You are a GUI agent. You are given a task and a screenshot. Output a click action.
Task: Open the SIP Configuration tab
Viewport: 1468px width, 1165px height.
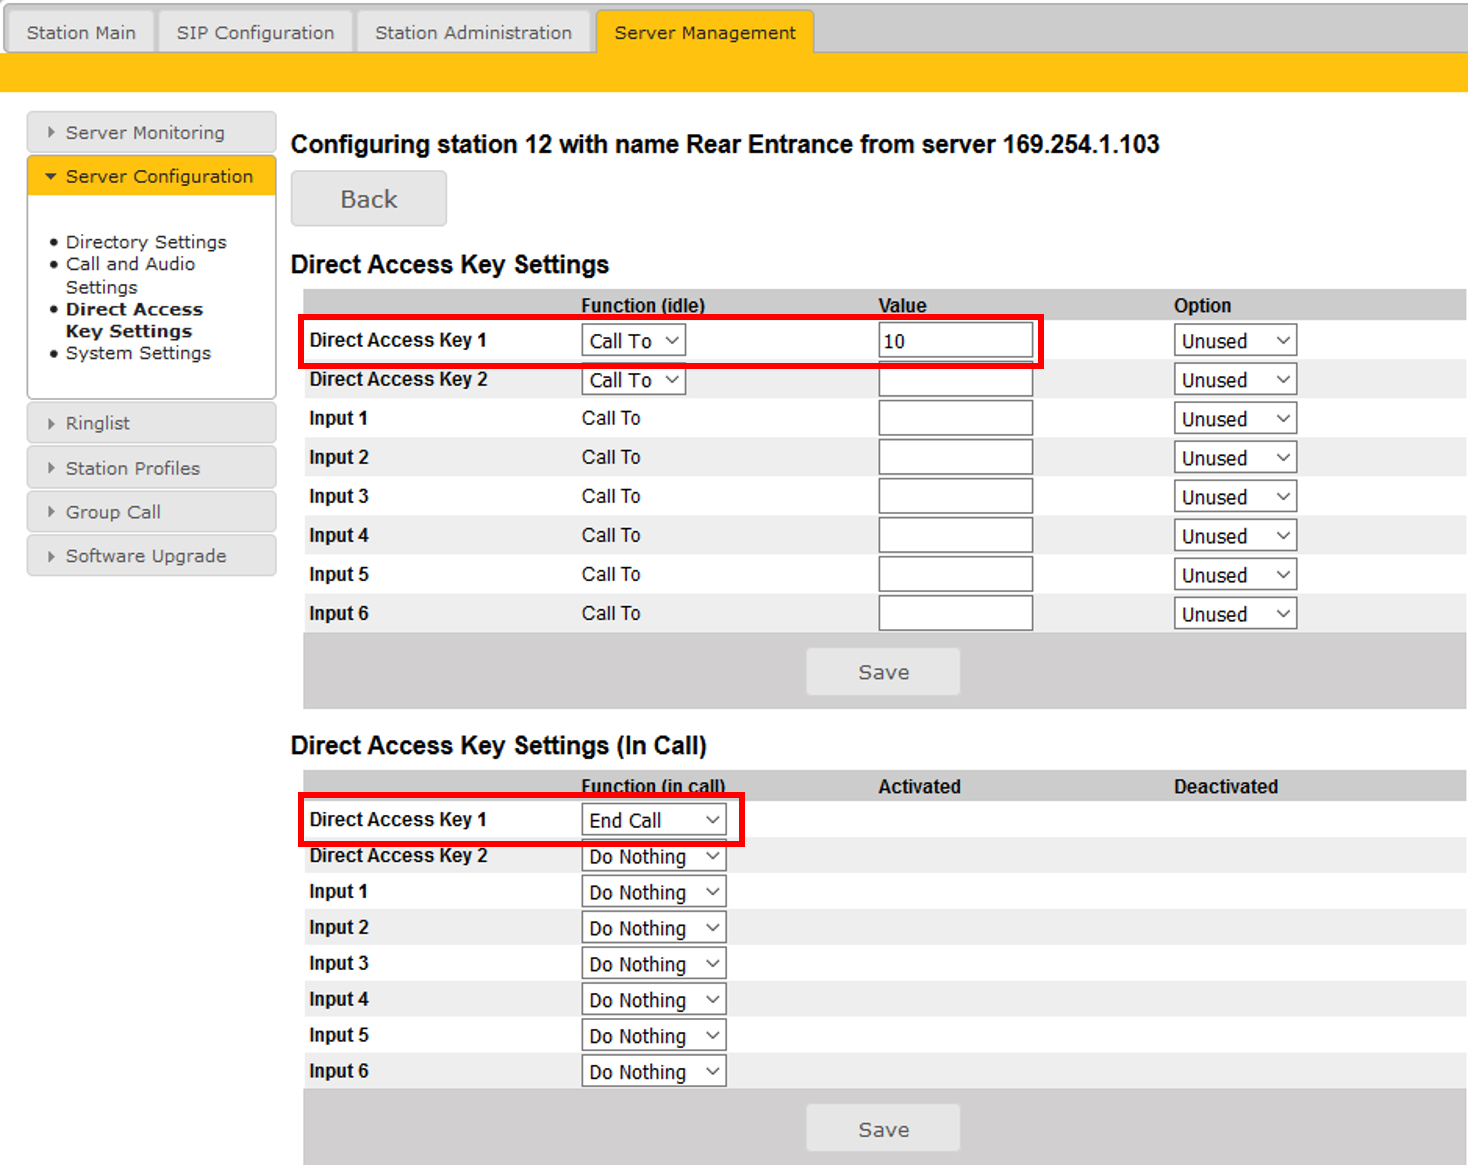(255, 33)
